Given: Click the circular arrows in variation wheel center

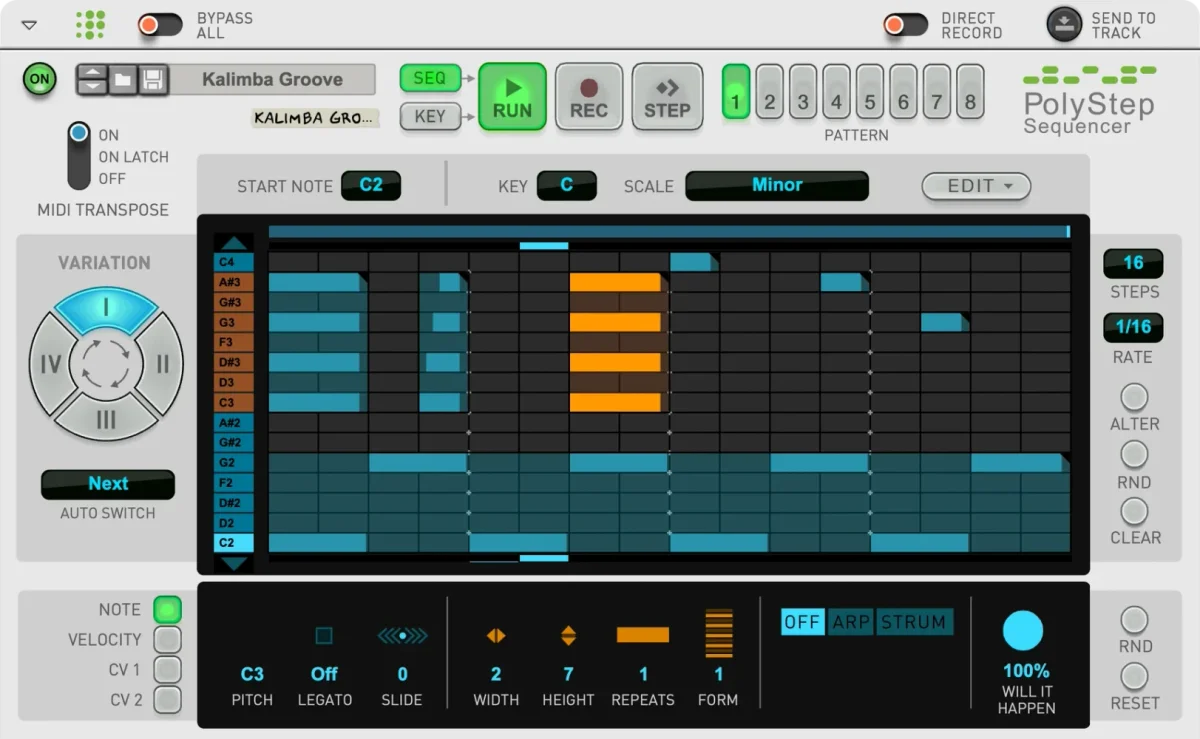Looking at the screenshot, I should click(x=106, y=363).
